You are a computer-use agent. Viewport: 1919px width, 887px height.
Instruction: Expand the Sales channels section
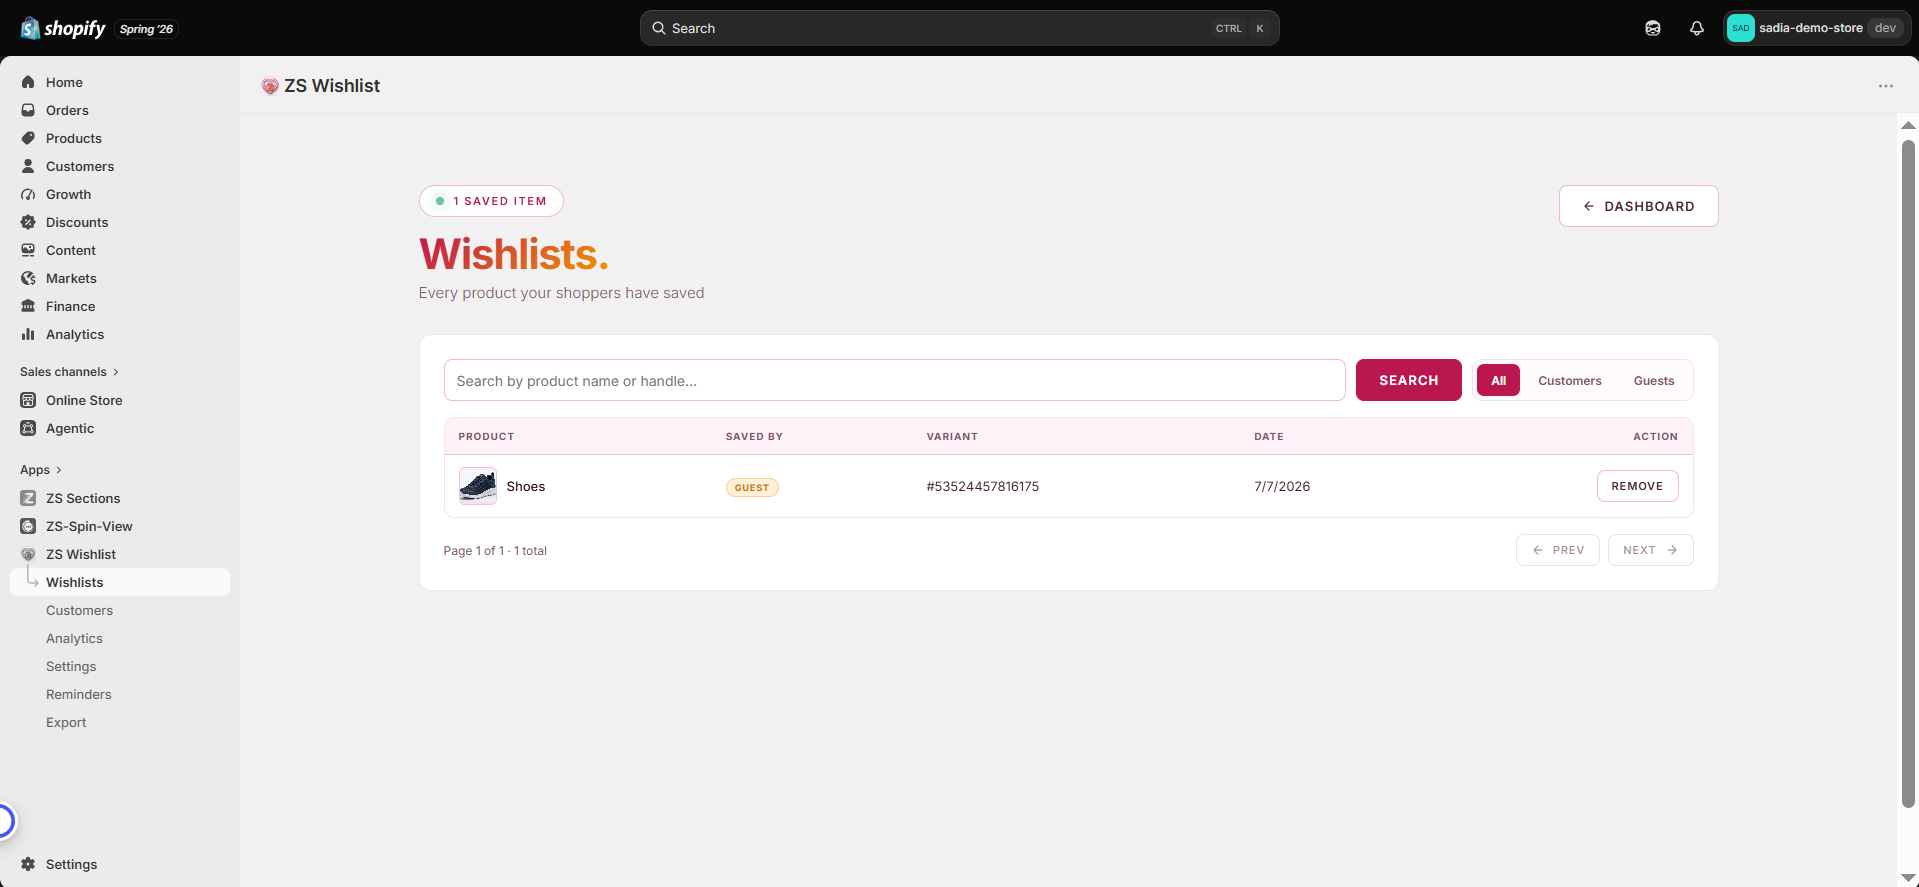click(69, 372)
